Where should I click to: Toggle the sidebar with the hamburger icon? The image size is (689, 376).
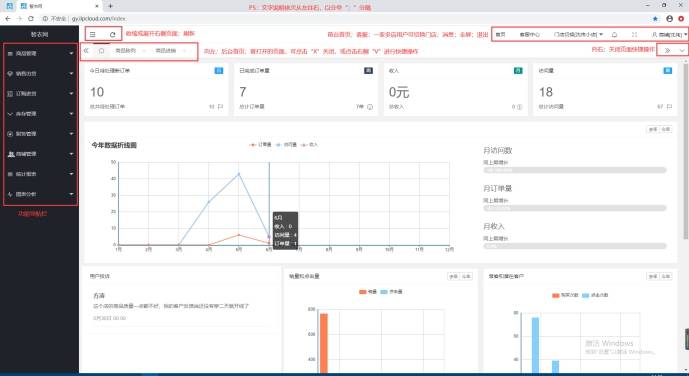coord(92,34)
